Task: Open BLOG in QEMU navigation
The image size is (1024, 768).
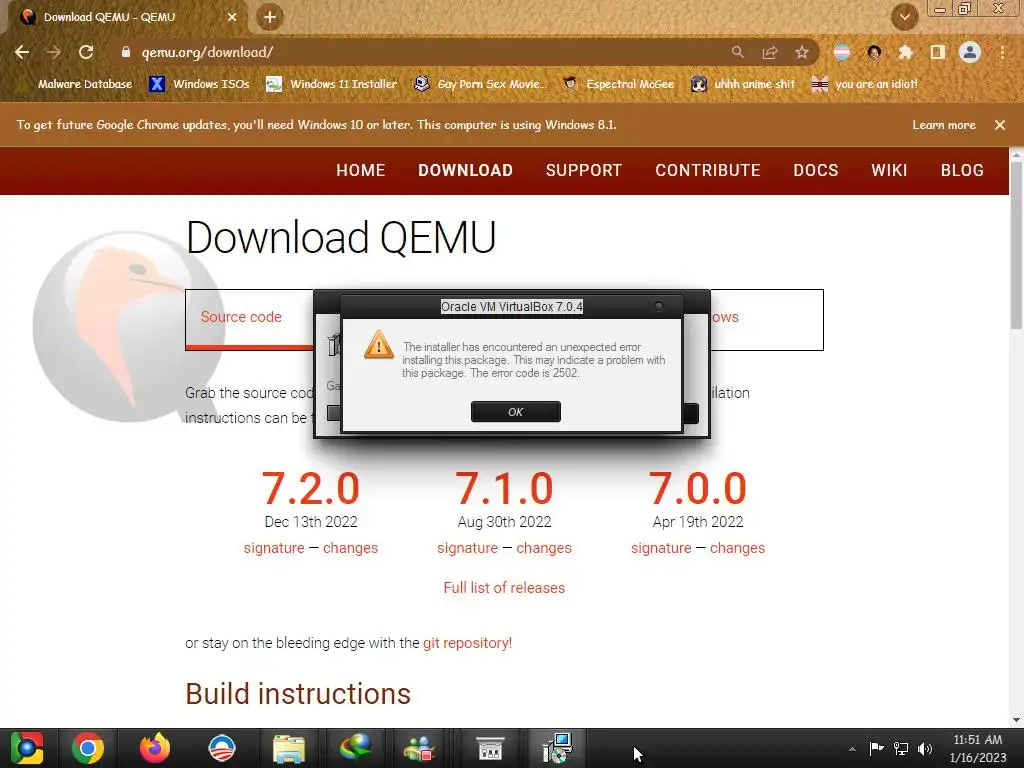Action: pyautogui.click(x=962, y=170)
